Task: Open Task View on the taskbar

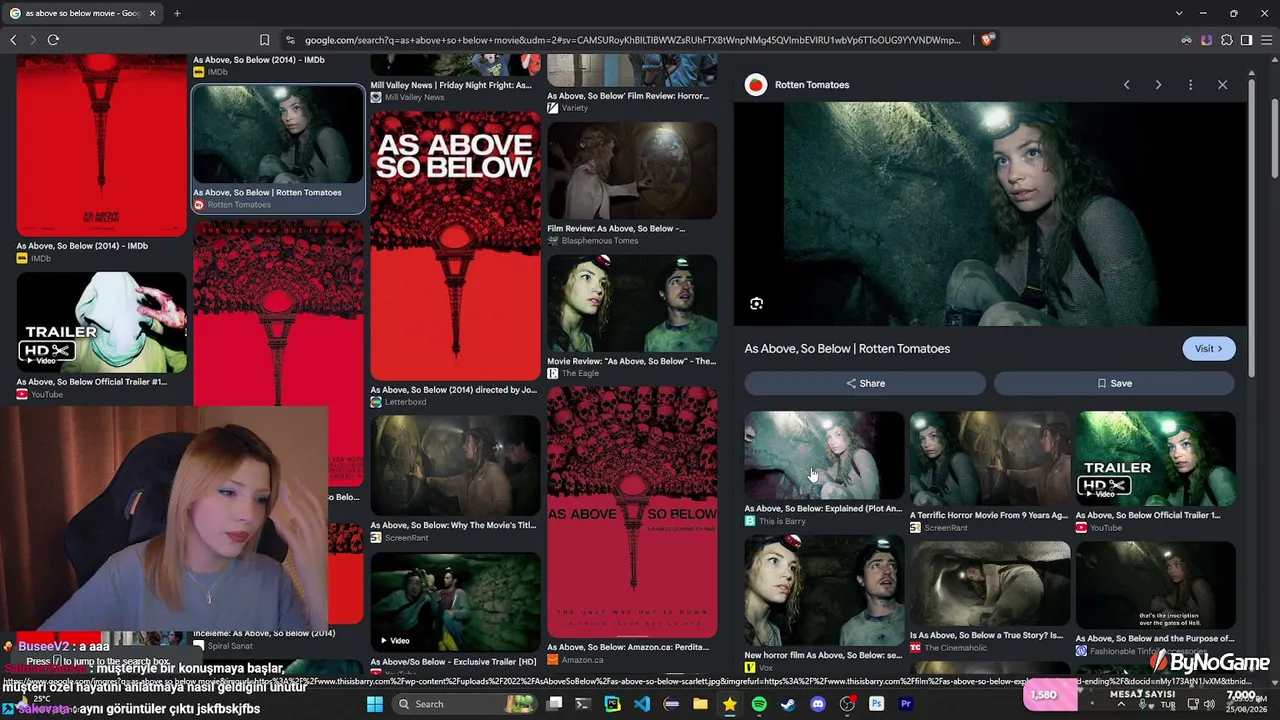Action: point(555,704)
